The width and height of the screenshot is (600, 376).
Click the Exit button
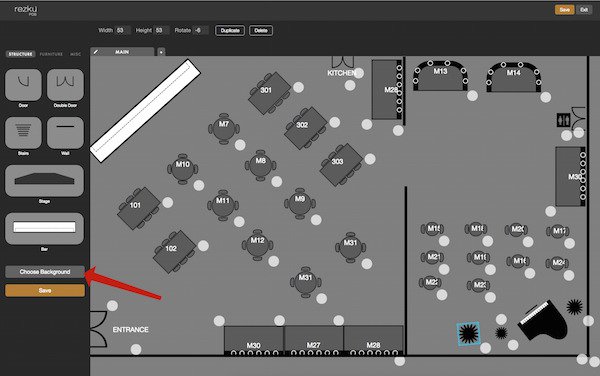[x=584, y=10]
